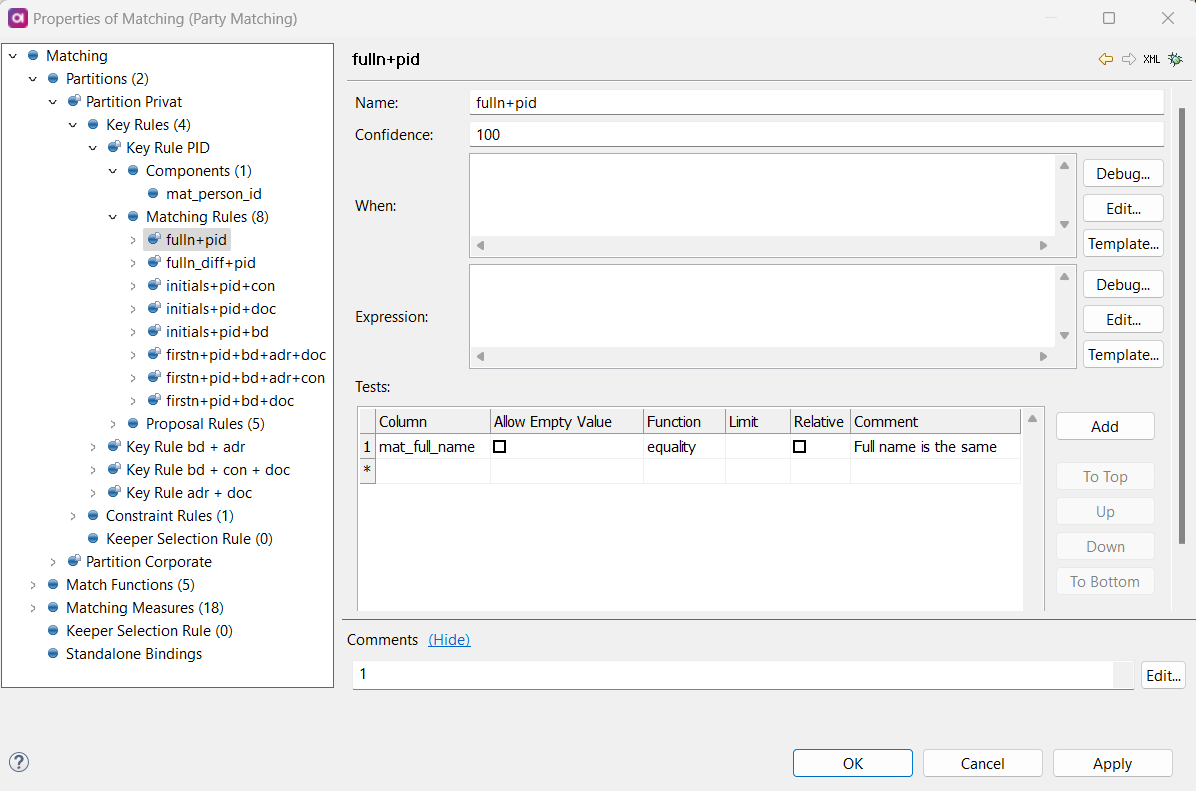Select the Matching root node
This screenshot has width=1196, height=791.
tap(77, 56)
